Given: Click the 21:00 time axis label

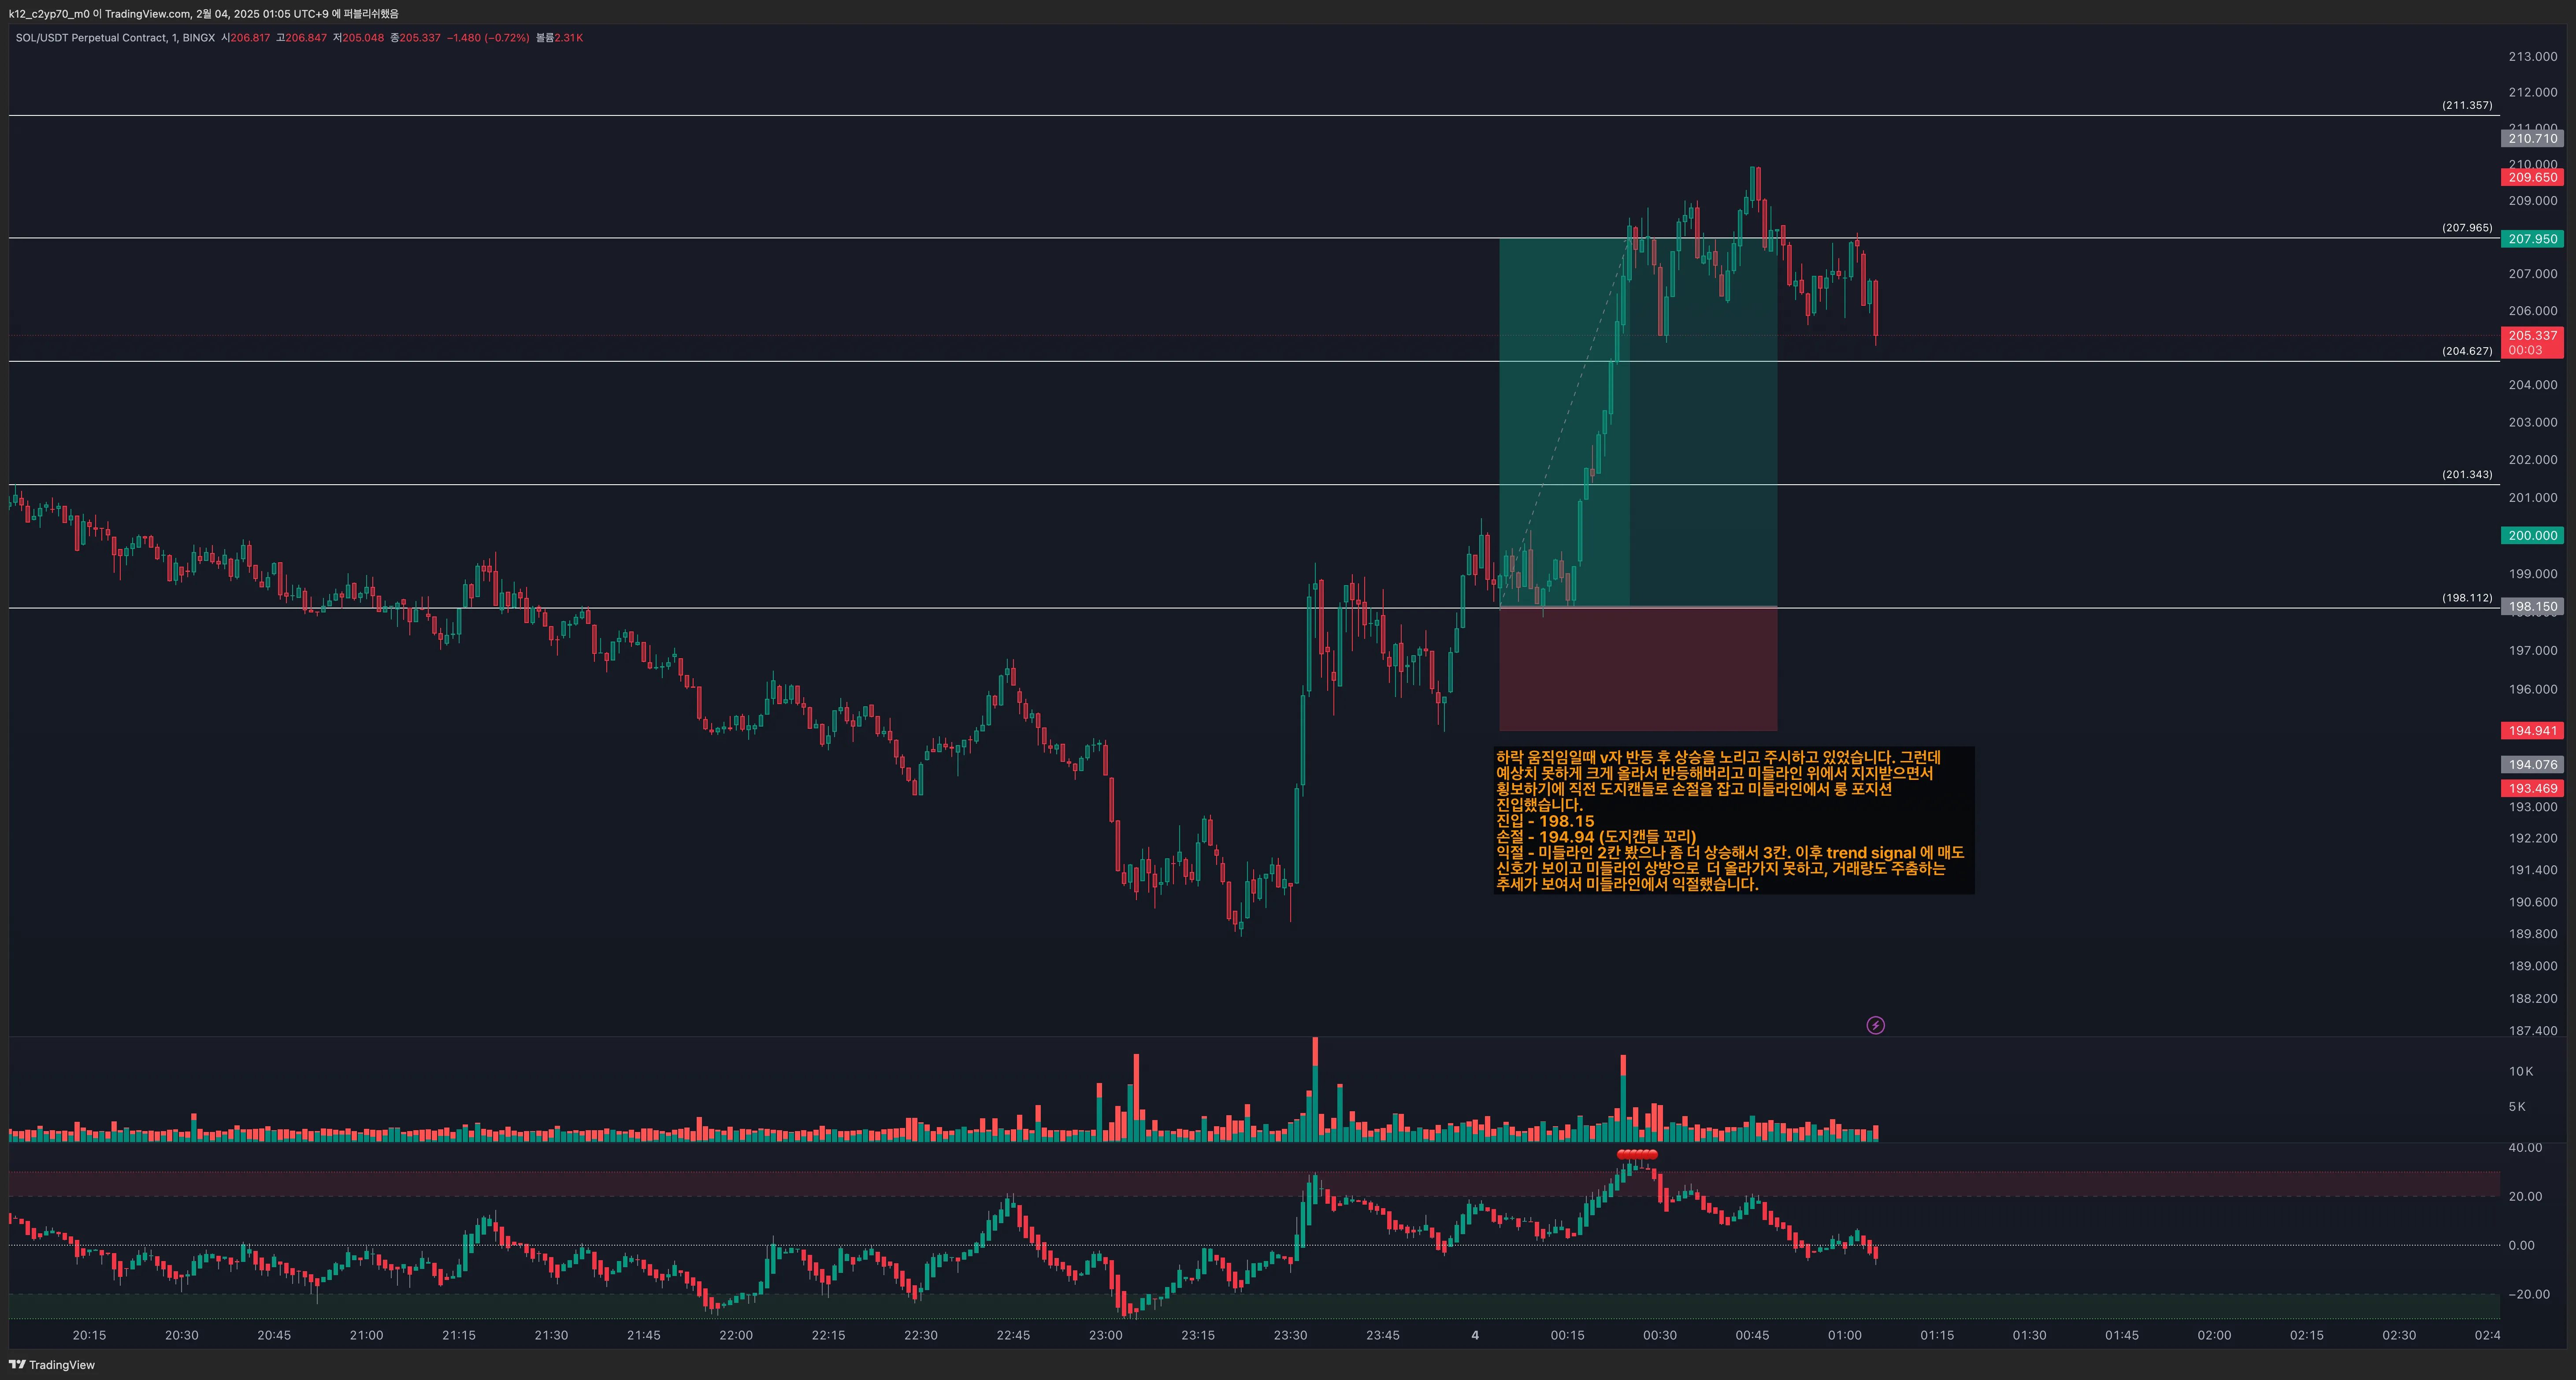Looking at the screenshot, I should pos(366,1335).
